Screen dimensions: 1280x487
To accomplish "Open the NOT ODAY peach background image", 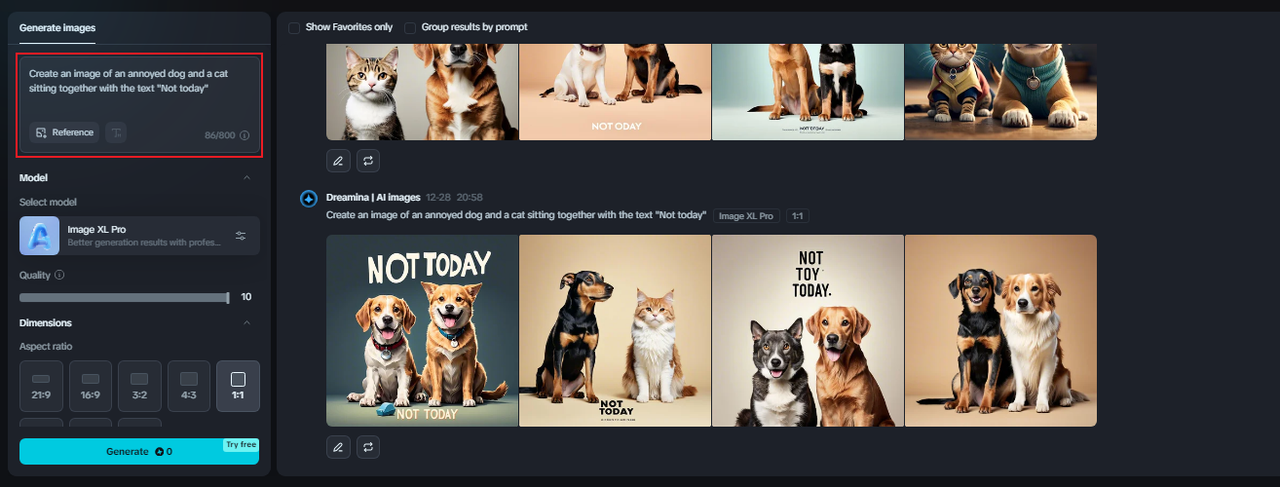I will [x=615, y=91].
